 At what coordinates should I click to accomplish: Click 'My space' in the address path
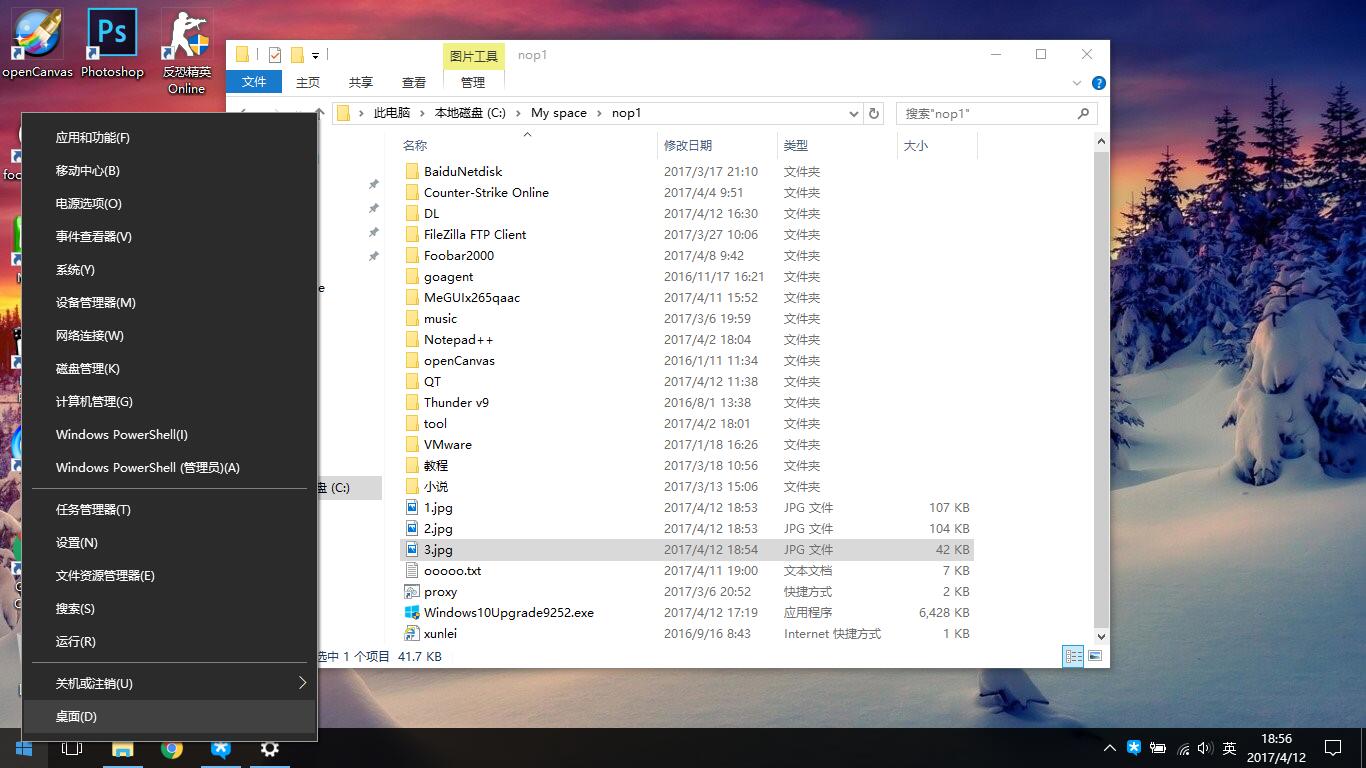(x=558, y=113)
